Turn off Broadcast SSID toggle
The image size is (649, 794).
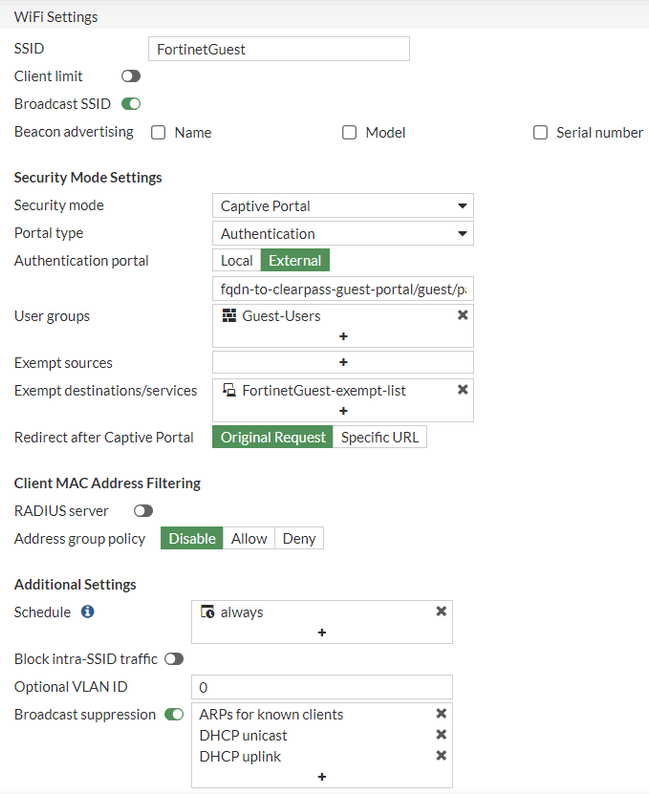pos(131,104)
